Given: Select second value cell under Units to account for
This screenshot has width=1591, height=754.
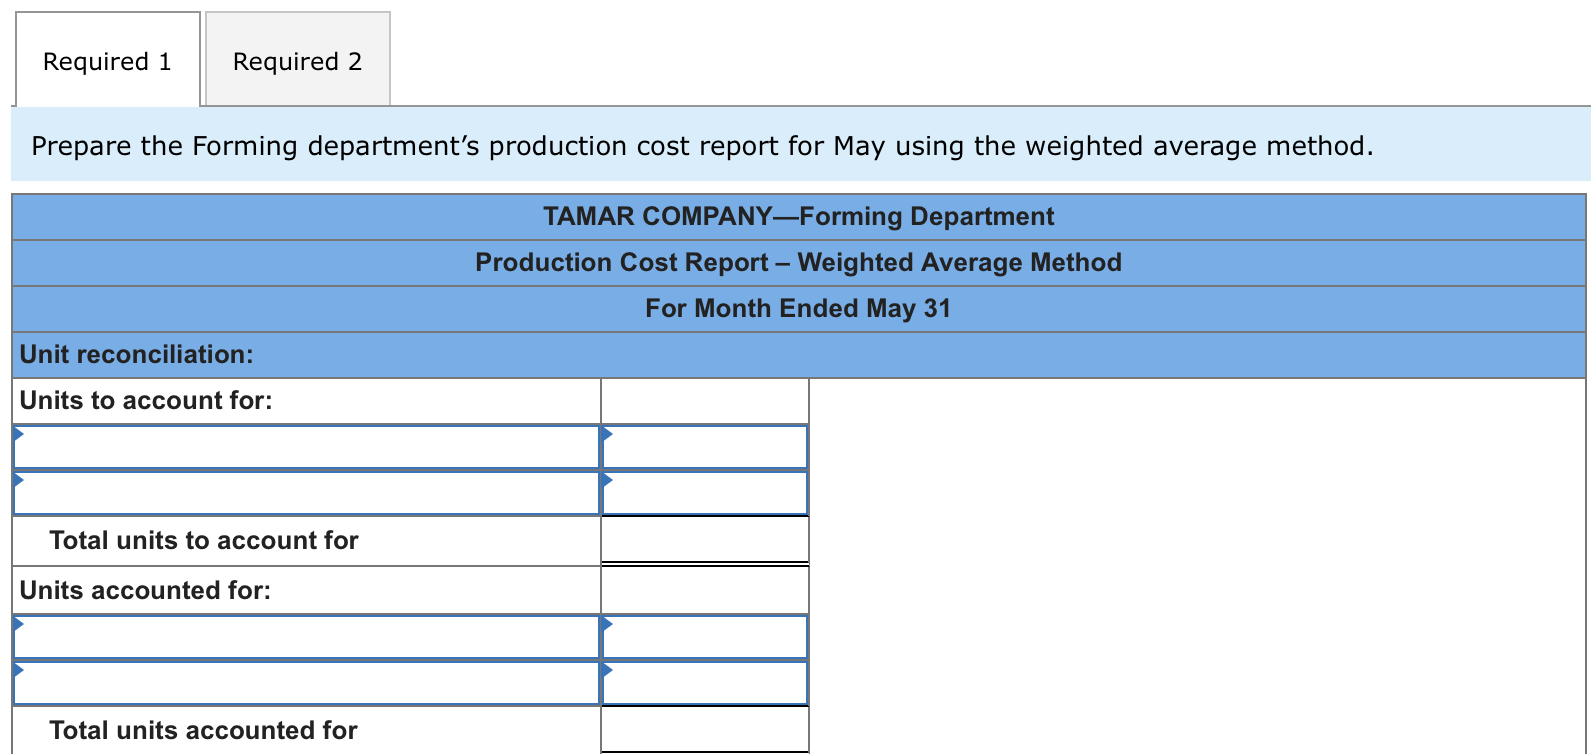Looking at the screenshot, I should [x=705, y=493].
